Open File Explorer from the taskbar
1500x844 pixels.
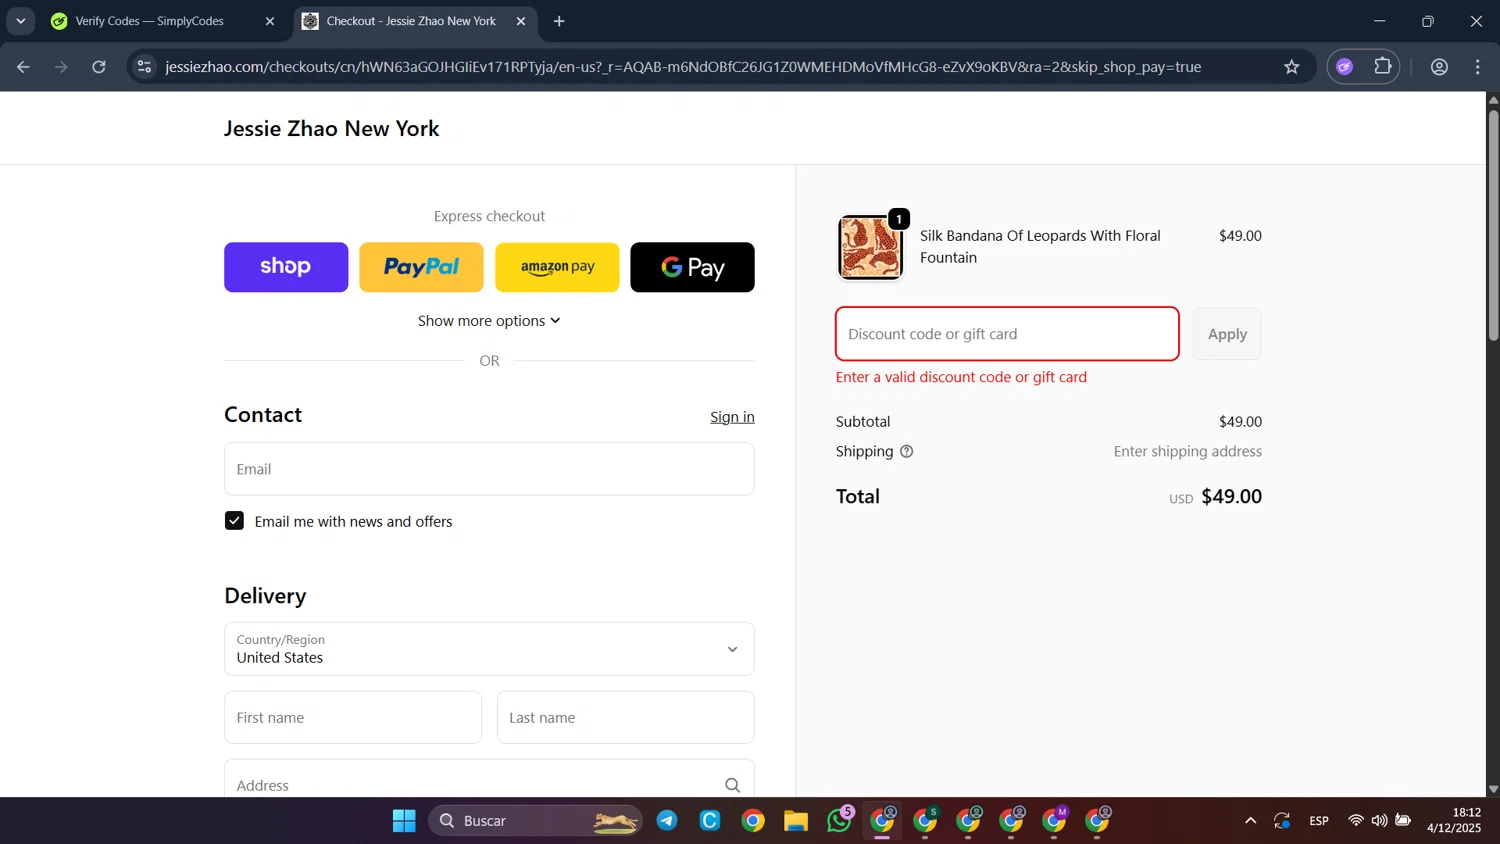coord(796,821)
